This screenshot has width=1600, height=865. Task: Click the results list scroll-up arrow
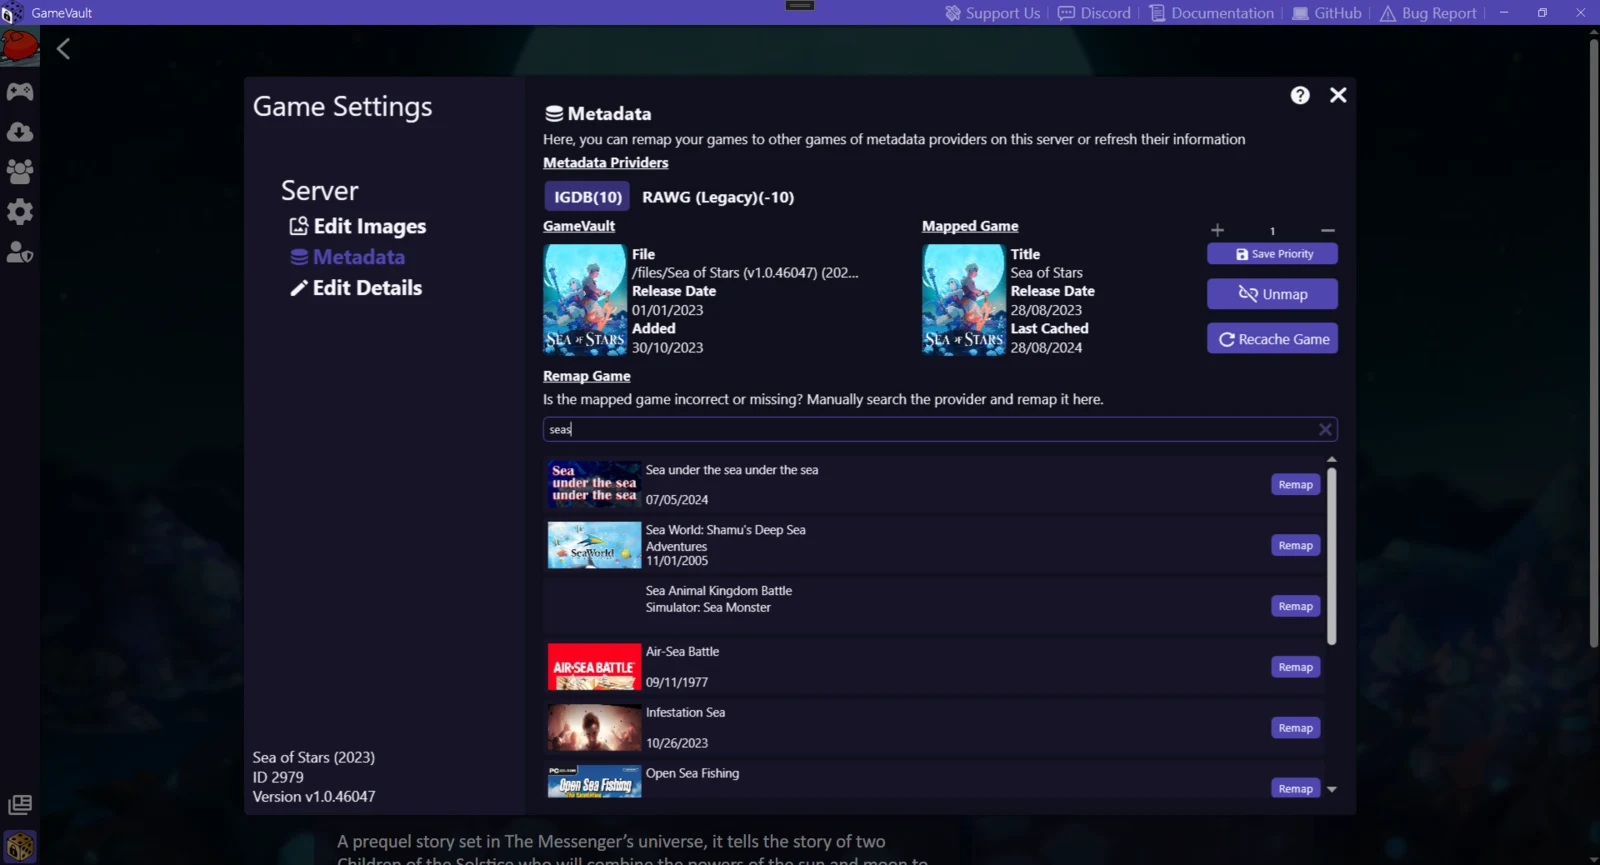click(x=1331, y=459)
